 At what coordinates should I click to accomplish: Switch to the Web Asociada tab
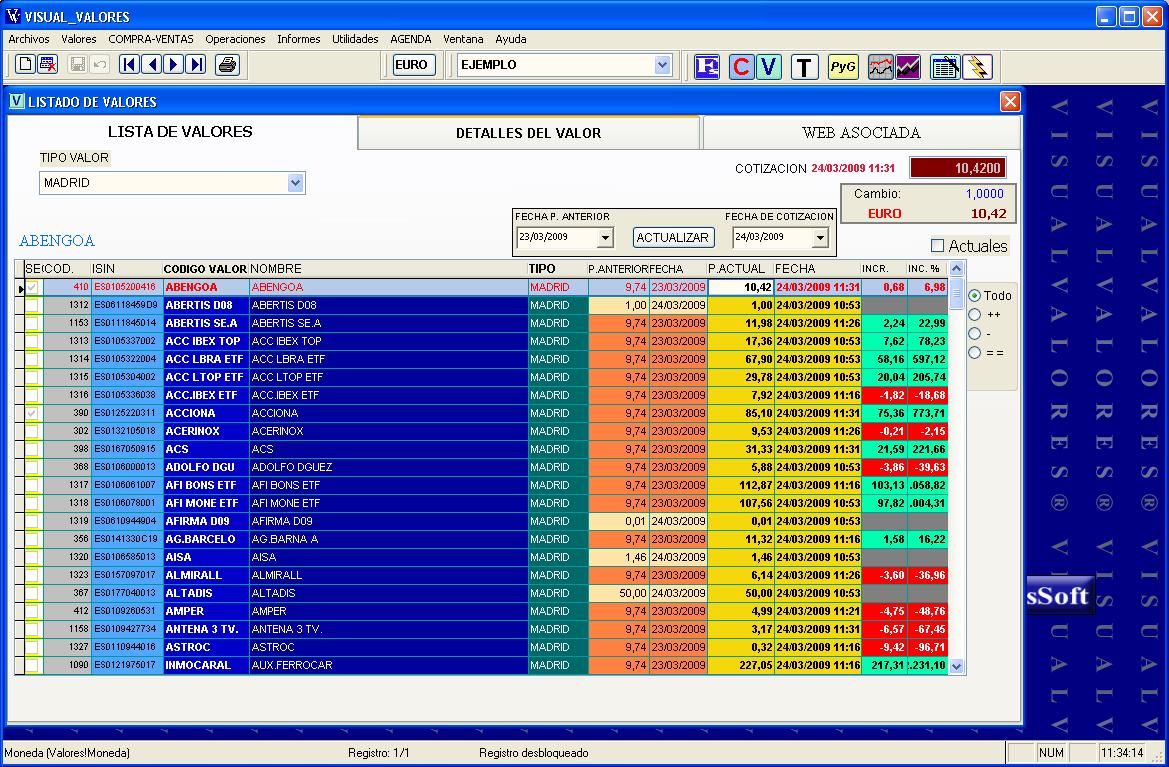[x=861, y=133]
